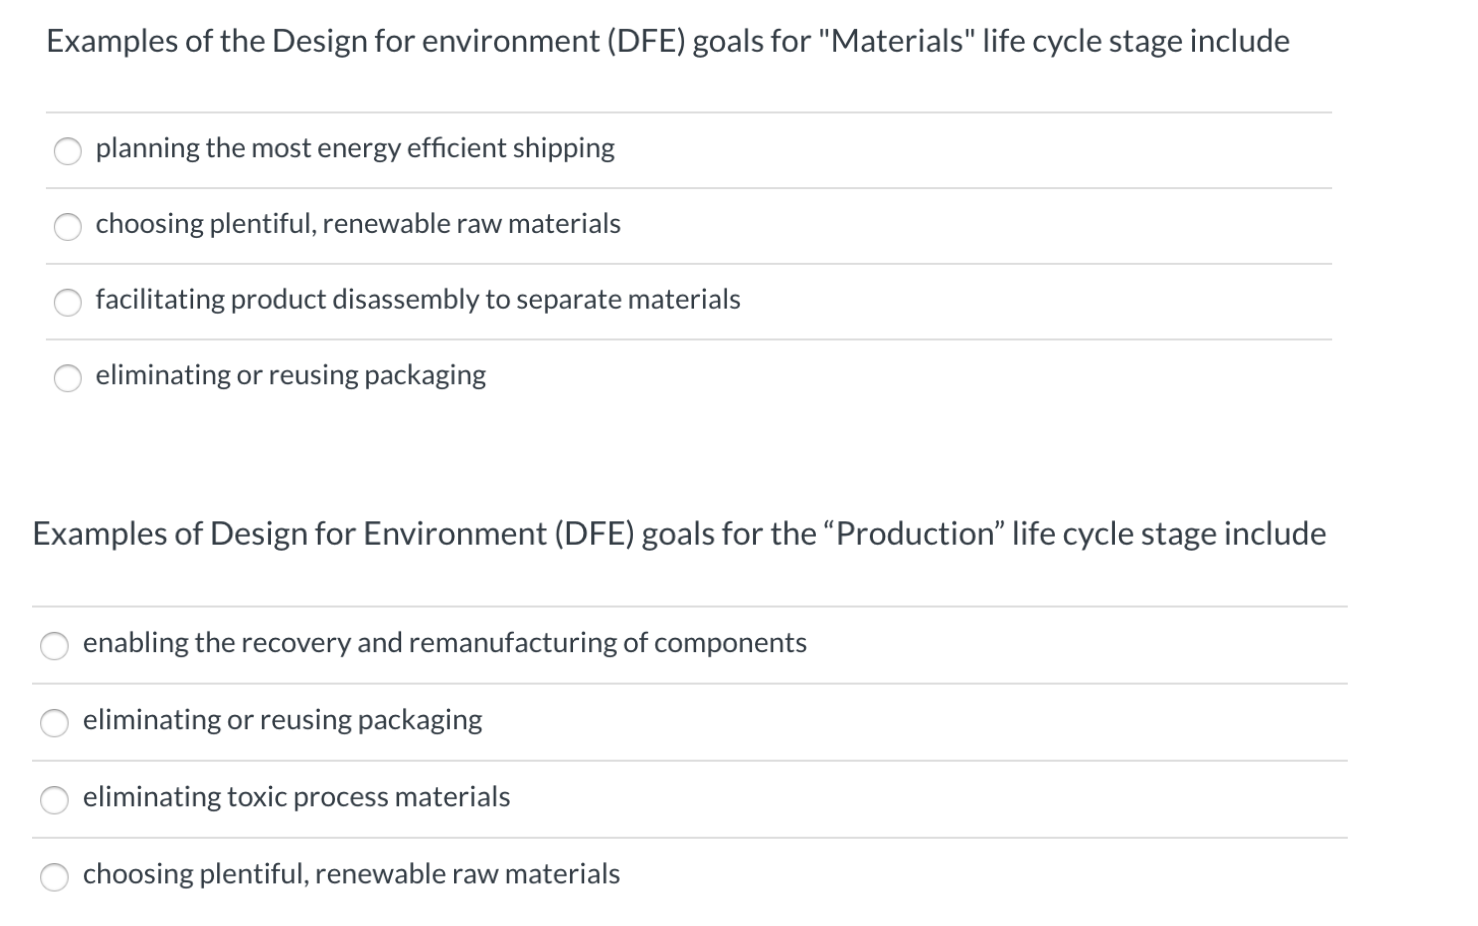Image resolution: width=1478 pixels, height=926 pixels.
Task: Click the first radio circle in Materials question
Action: [68, 151]
